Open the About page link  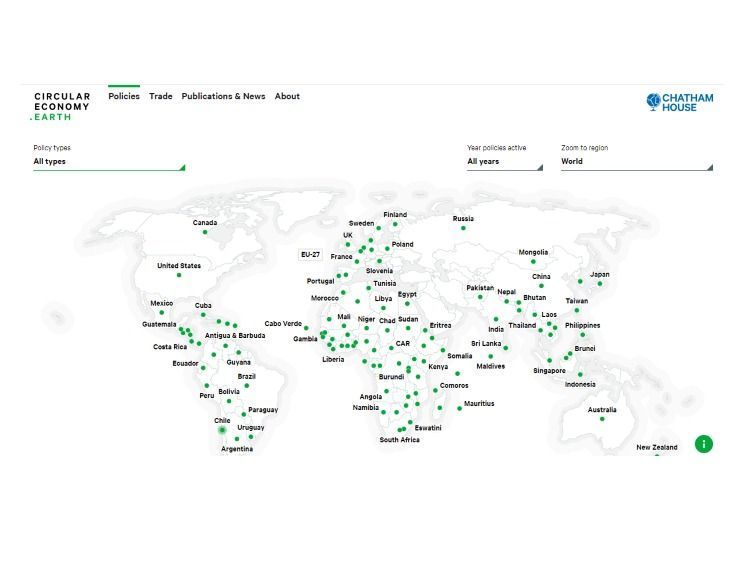(x=287, y=97)
